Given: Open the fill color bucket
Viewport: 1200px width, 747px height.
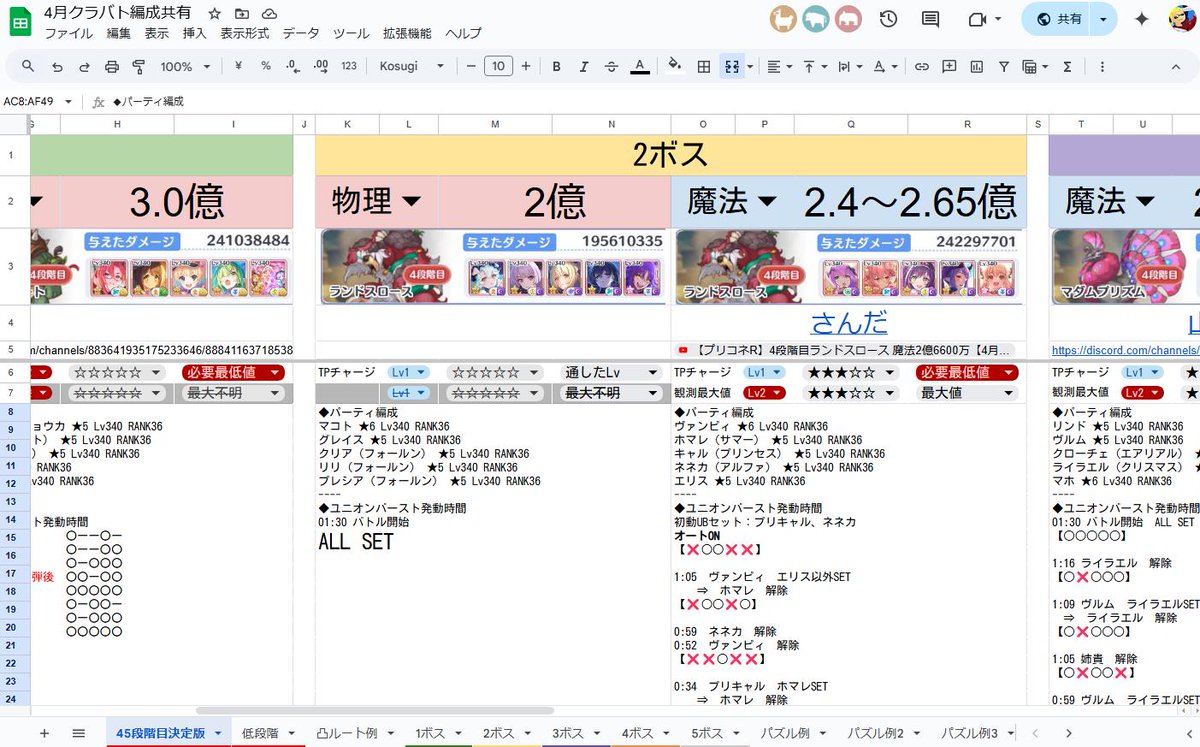Looking at the screenshot, I should click(x=675, y=66).
